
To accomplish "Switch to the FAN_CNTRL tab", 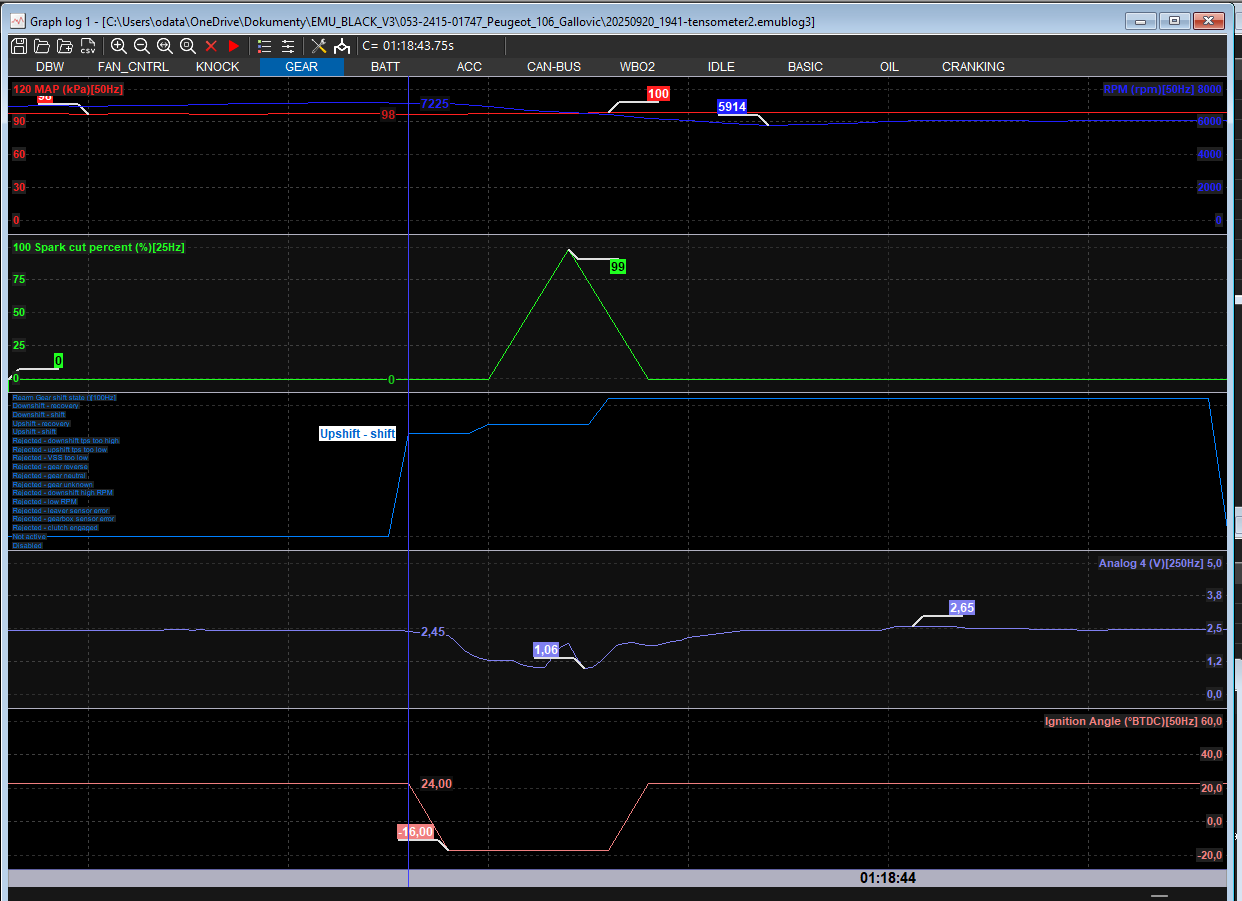I will [x=133, y=67].
